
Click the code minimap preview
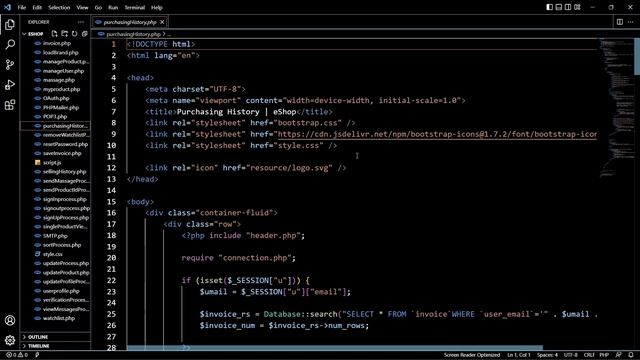(x=616, y=108)
